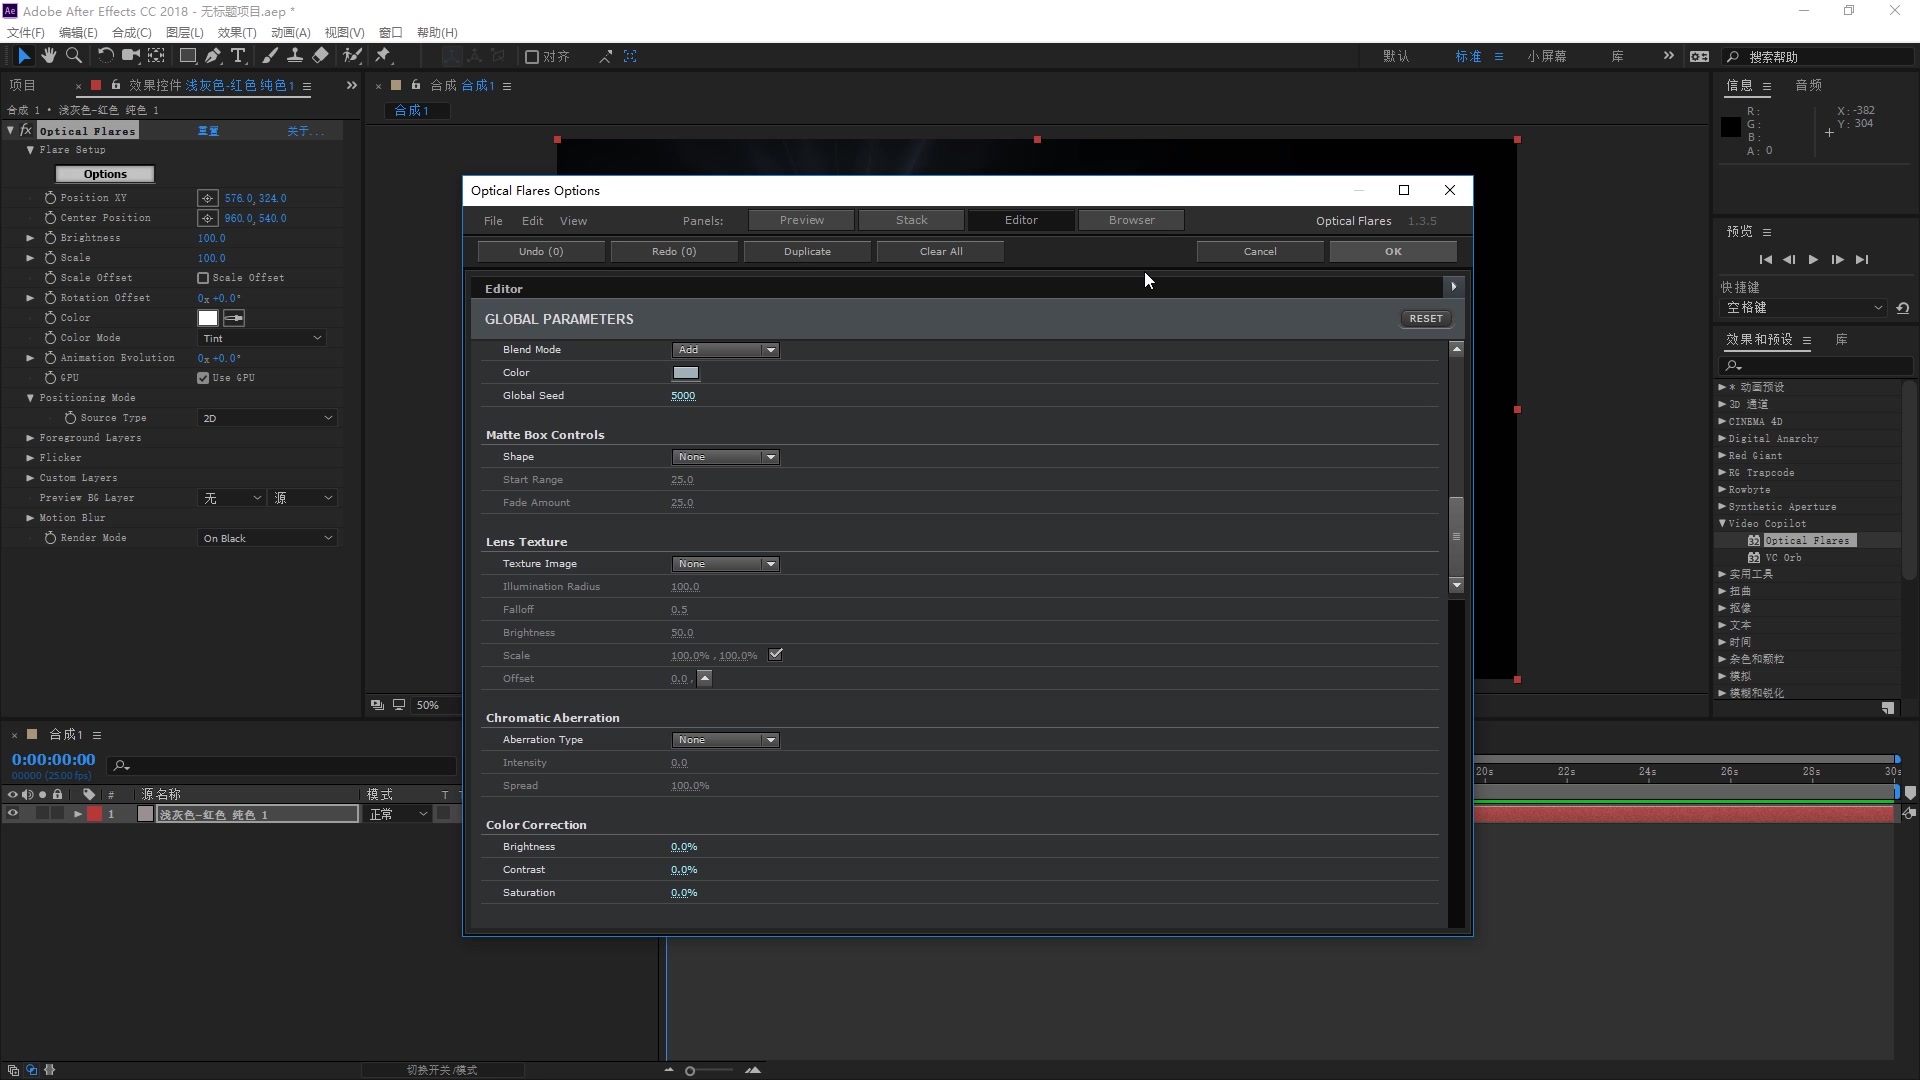Select the Pen tool
Viewport: 1920px width, 1080px height.
(213, 56)
